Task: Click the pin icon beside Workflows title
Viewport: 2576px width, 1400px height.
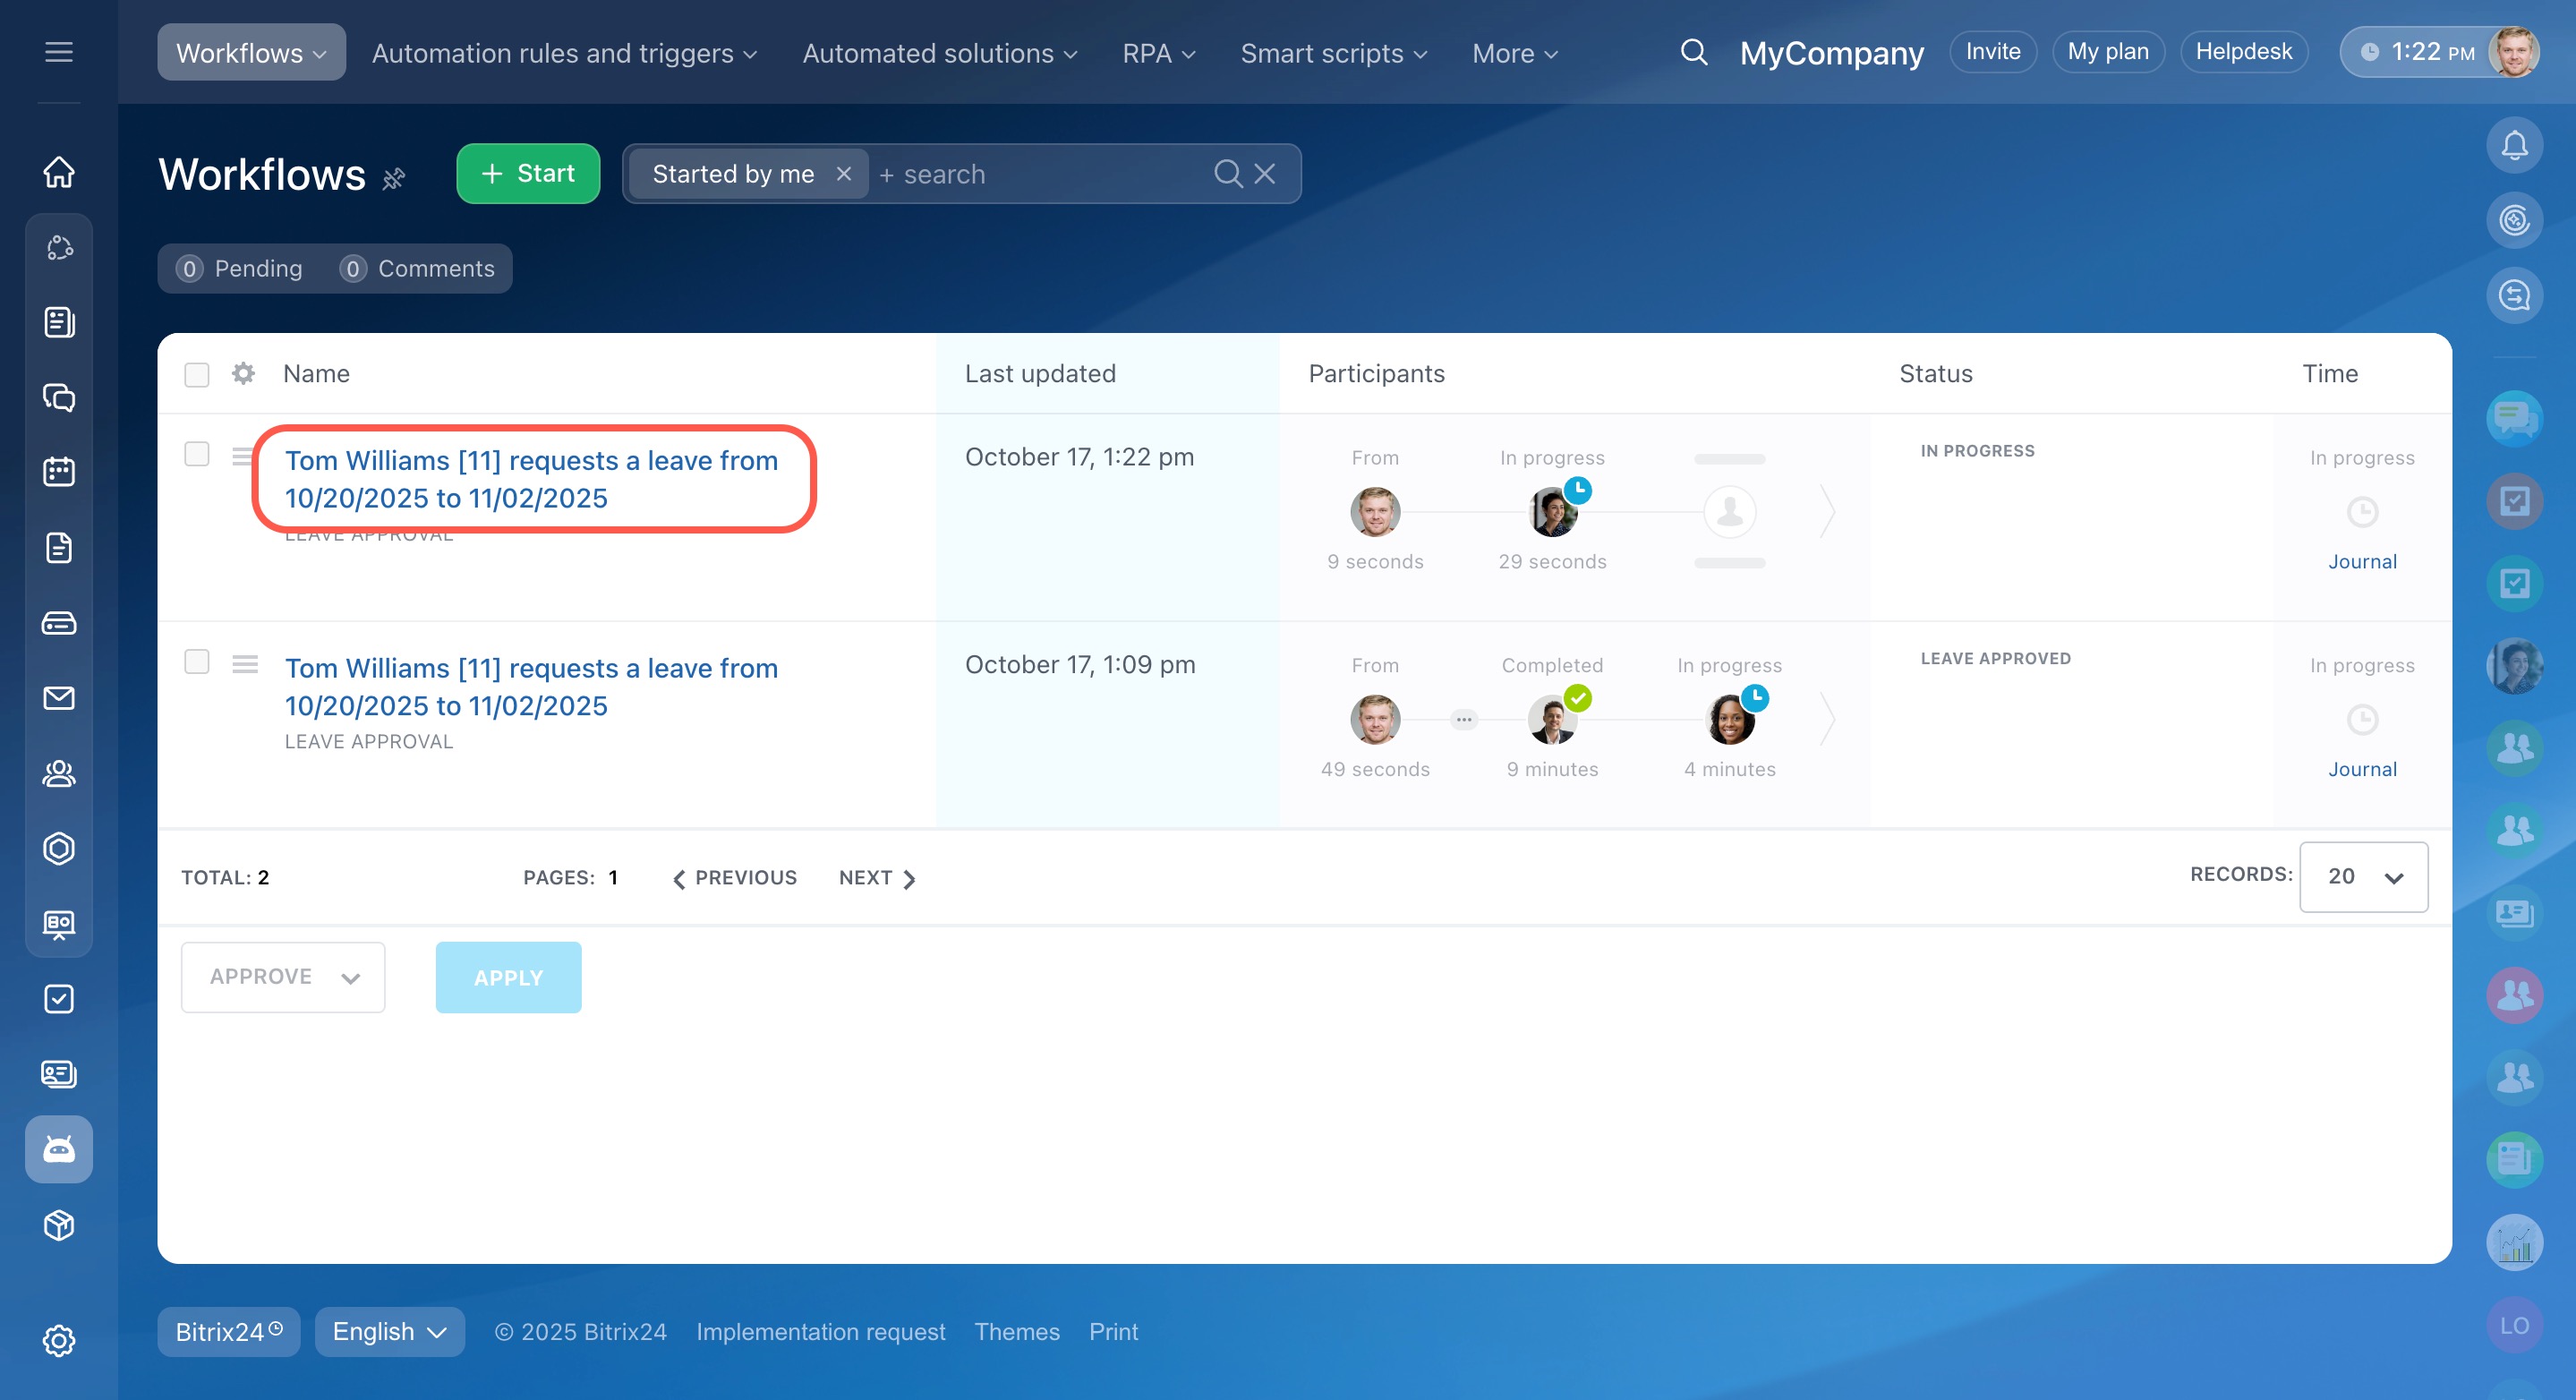Action: tap(394, 178)
